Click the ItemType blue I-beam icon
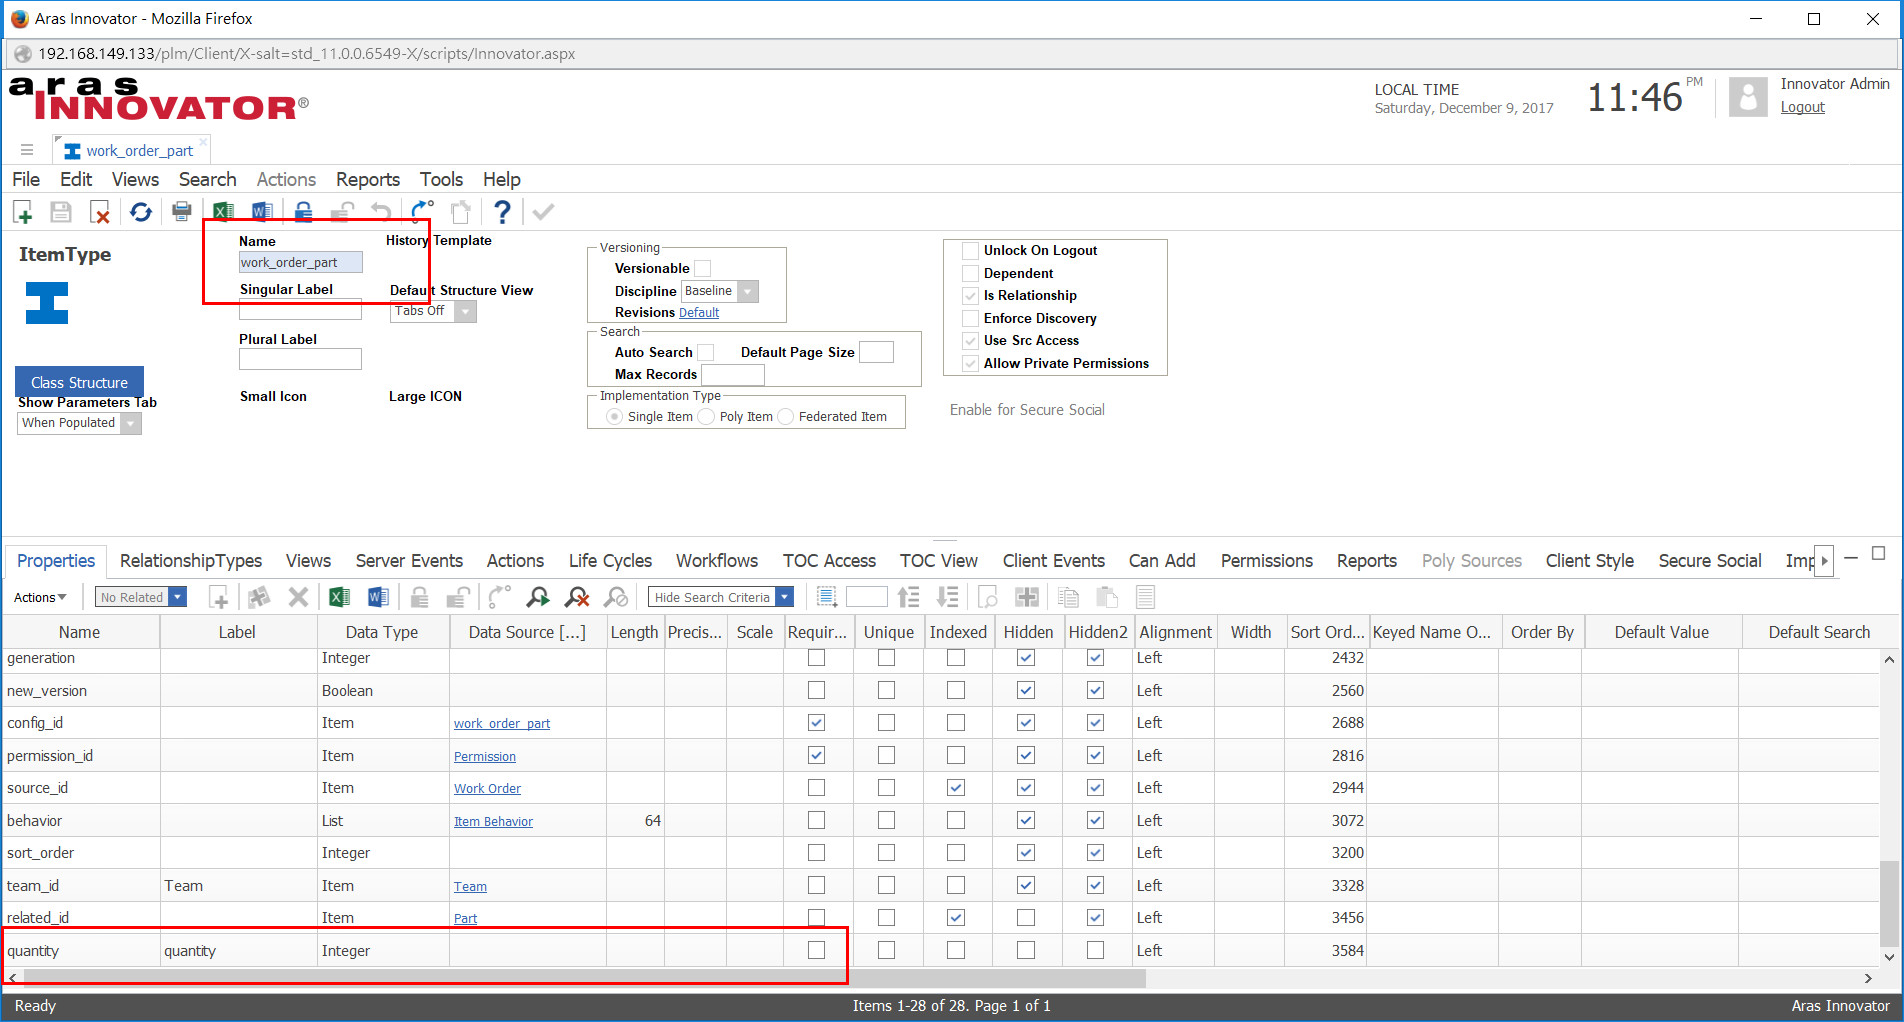Viewport: 1904px width, 1022px height. click(47, 303)
